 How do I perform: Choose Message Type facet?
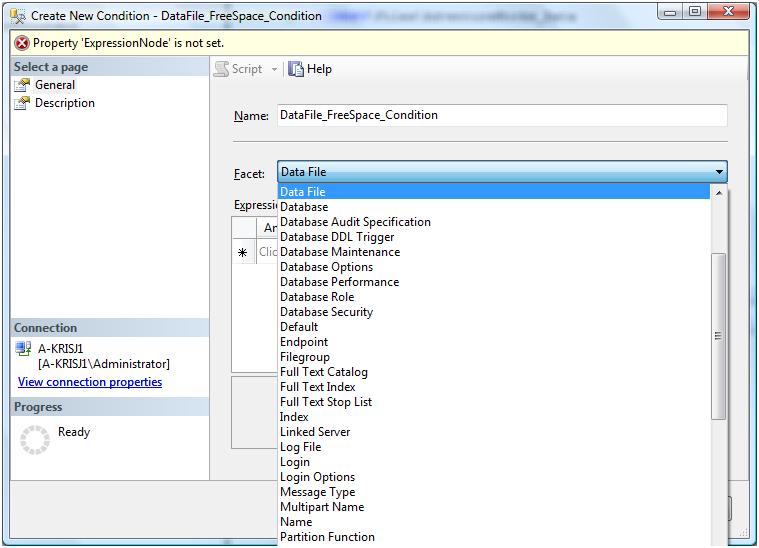click(x=494, y=492)
